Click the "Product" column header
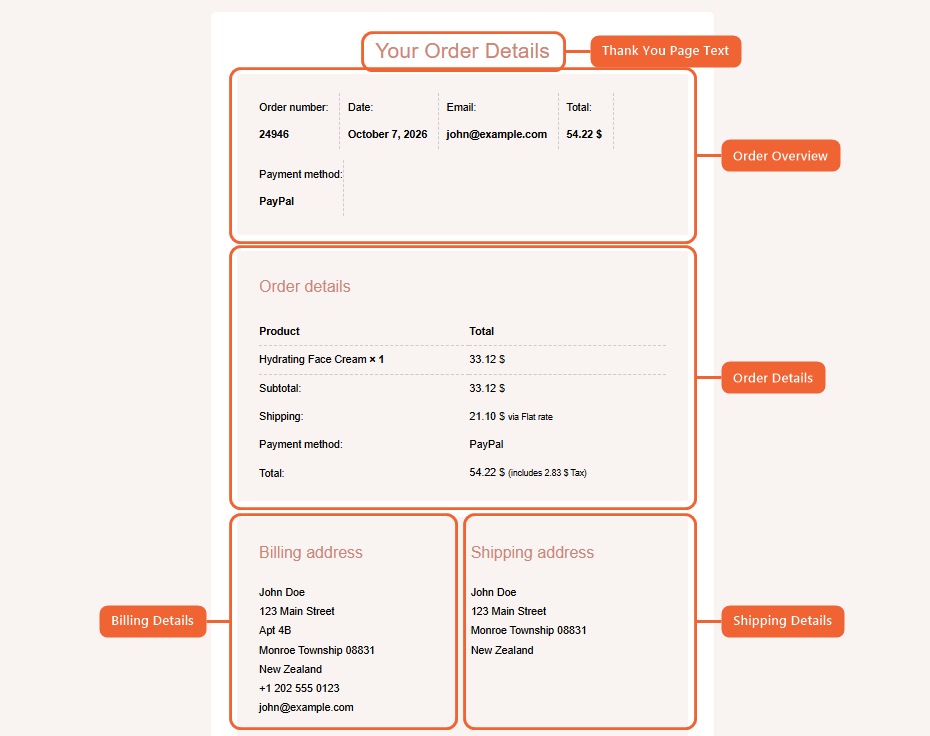Image resolution: width=930 pixels, height=736 pixels. click(279, 331)
